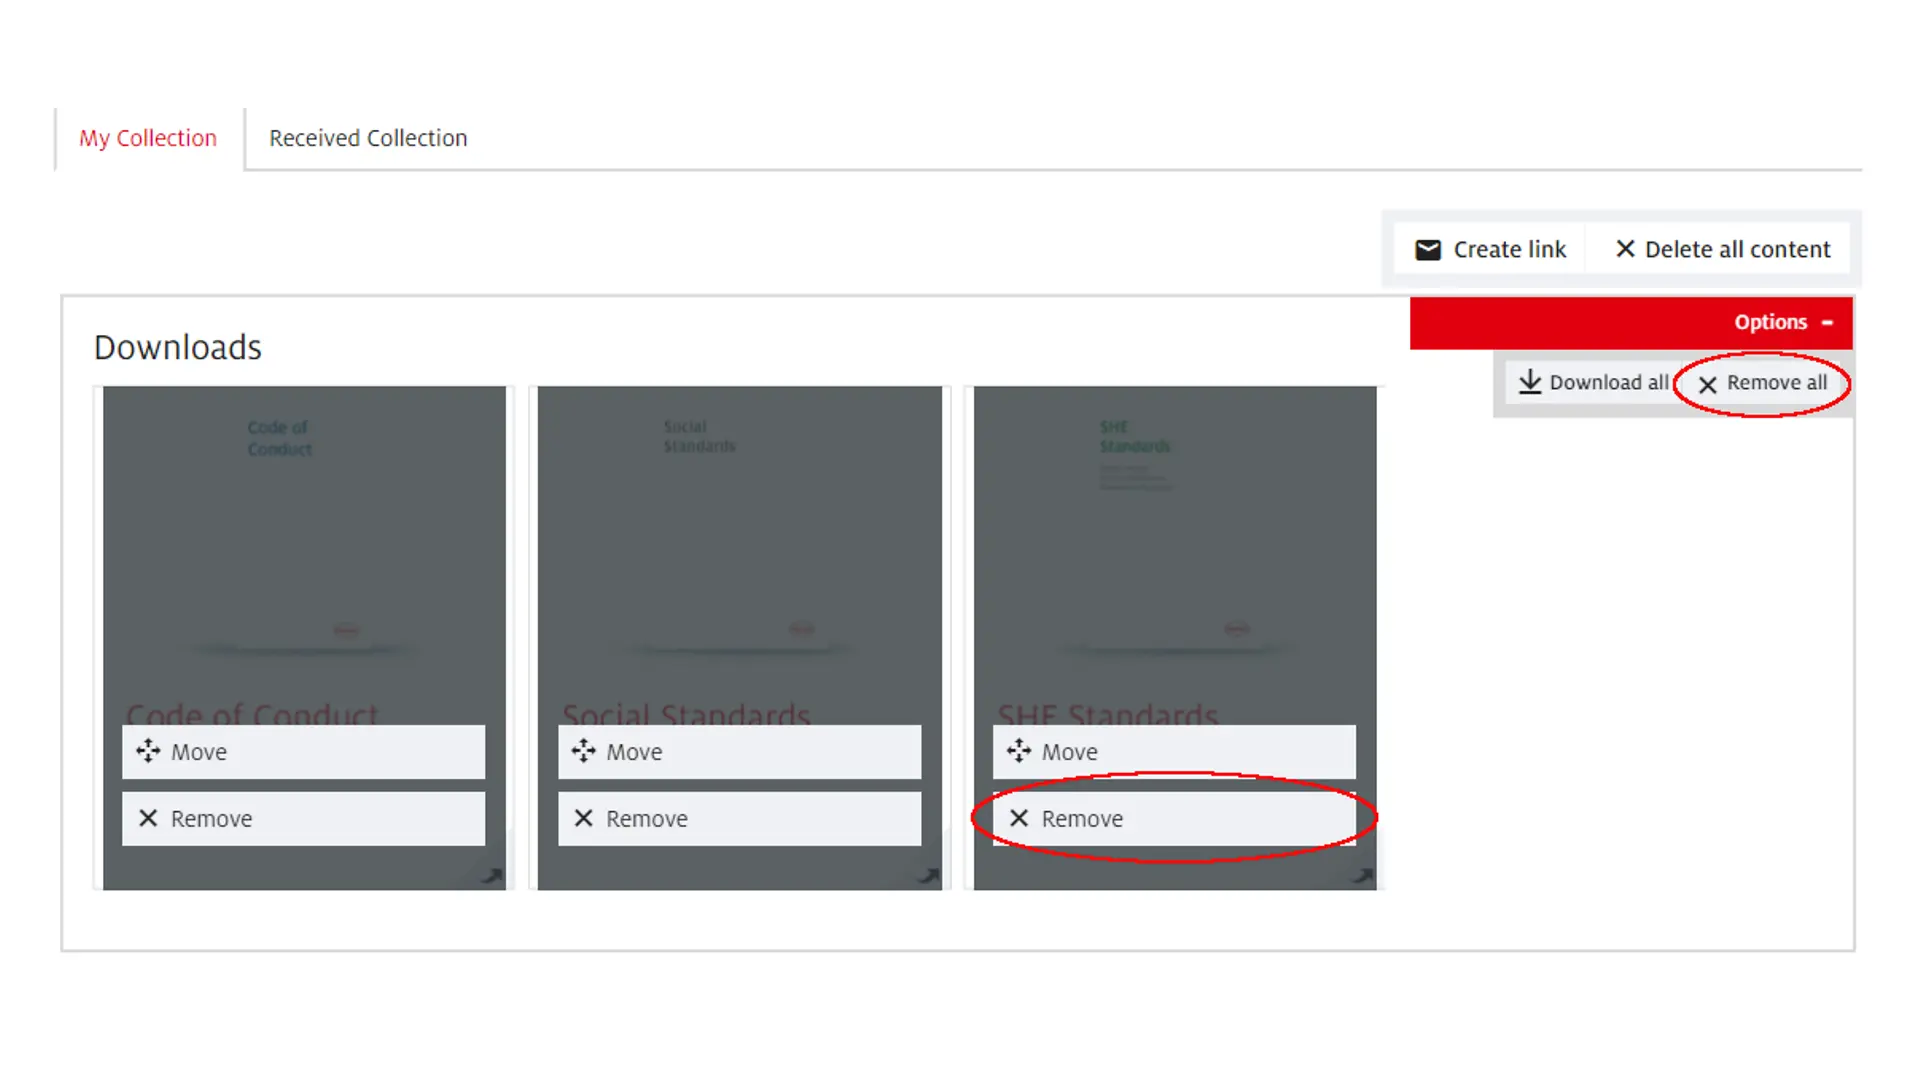Click the Move button on Social Standards

[x=738, y=750]
